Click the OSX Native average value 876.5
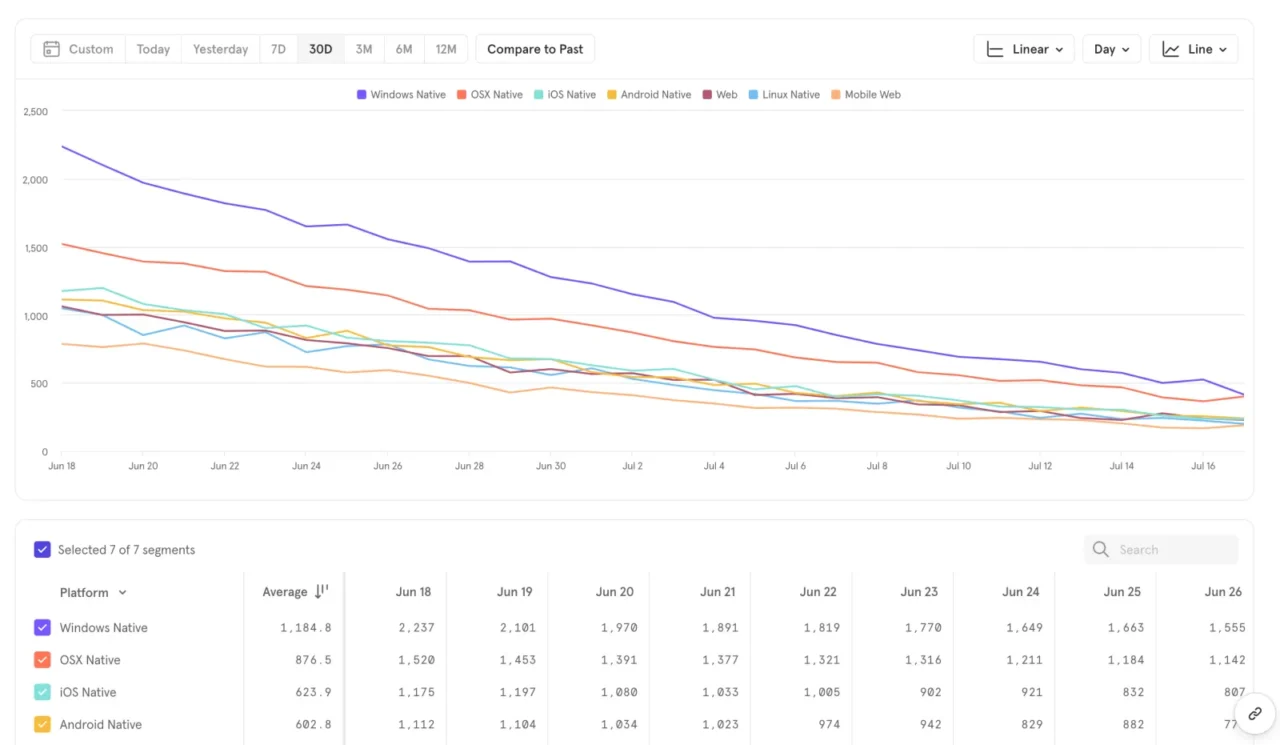The height and width of the screenshot is (745, 1280). click(313, 660)
